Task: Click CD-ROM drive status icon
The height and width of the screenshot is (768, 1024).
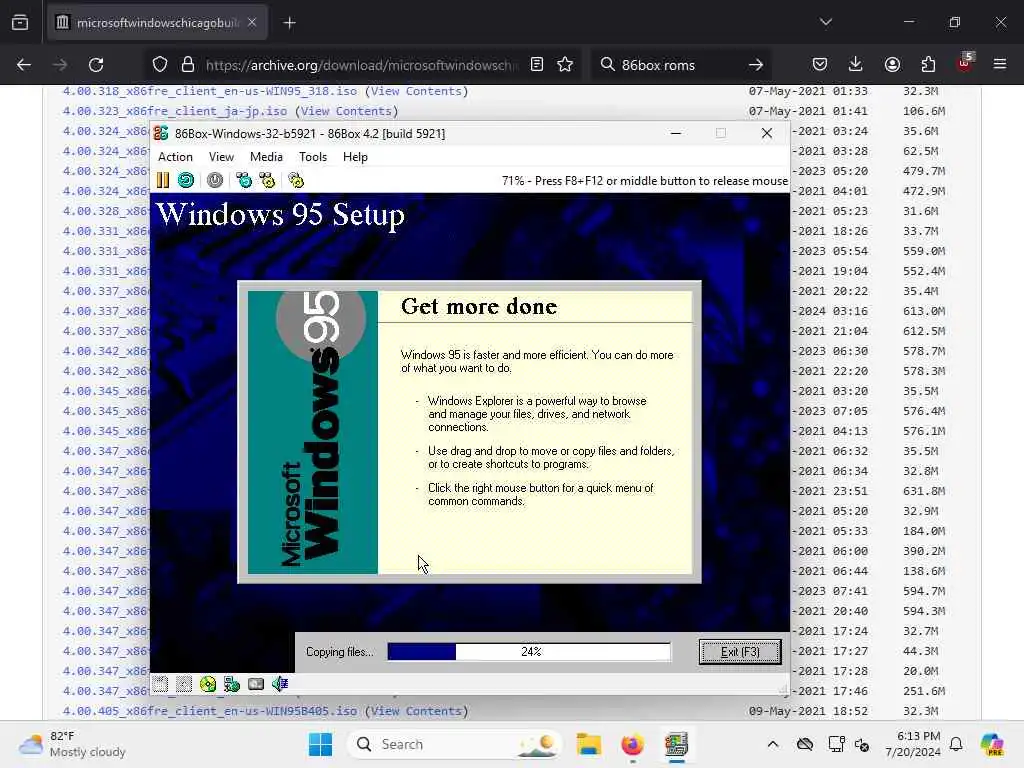Action: pyautogui.click(x=208, y=684)
